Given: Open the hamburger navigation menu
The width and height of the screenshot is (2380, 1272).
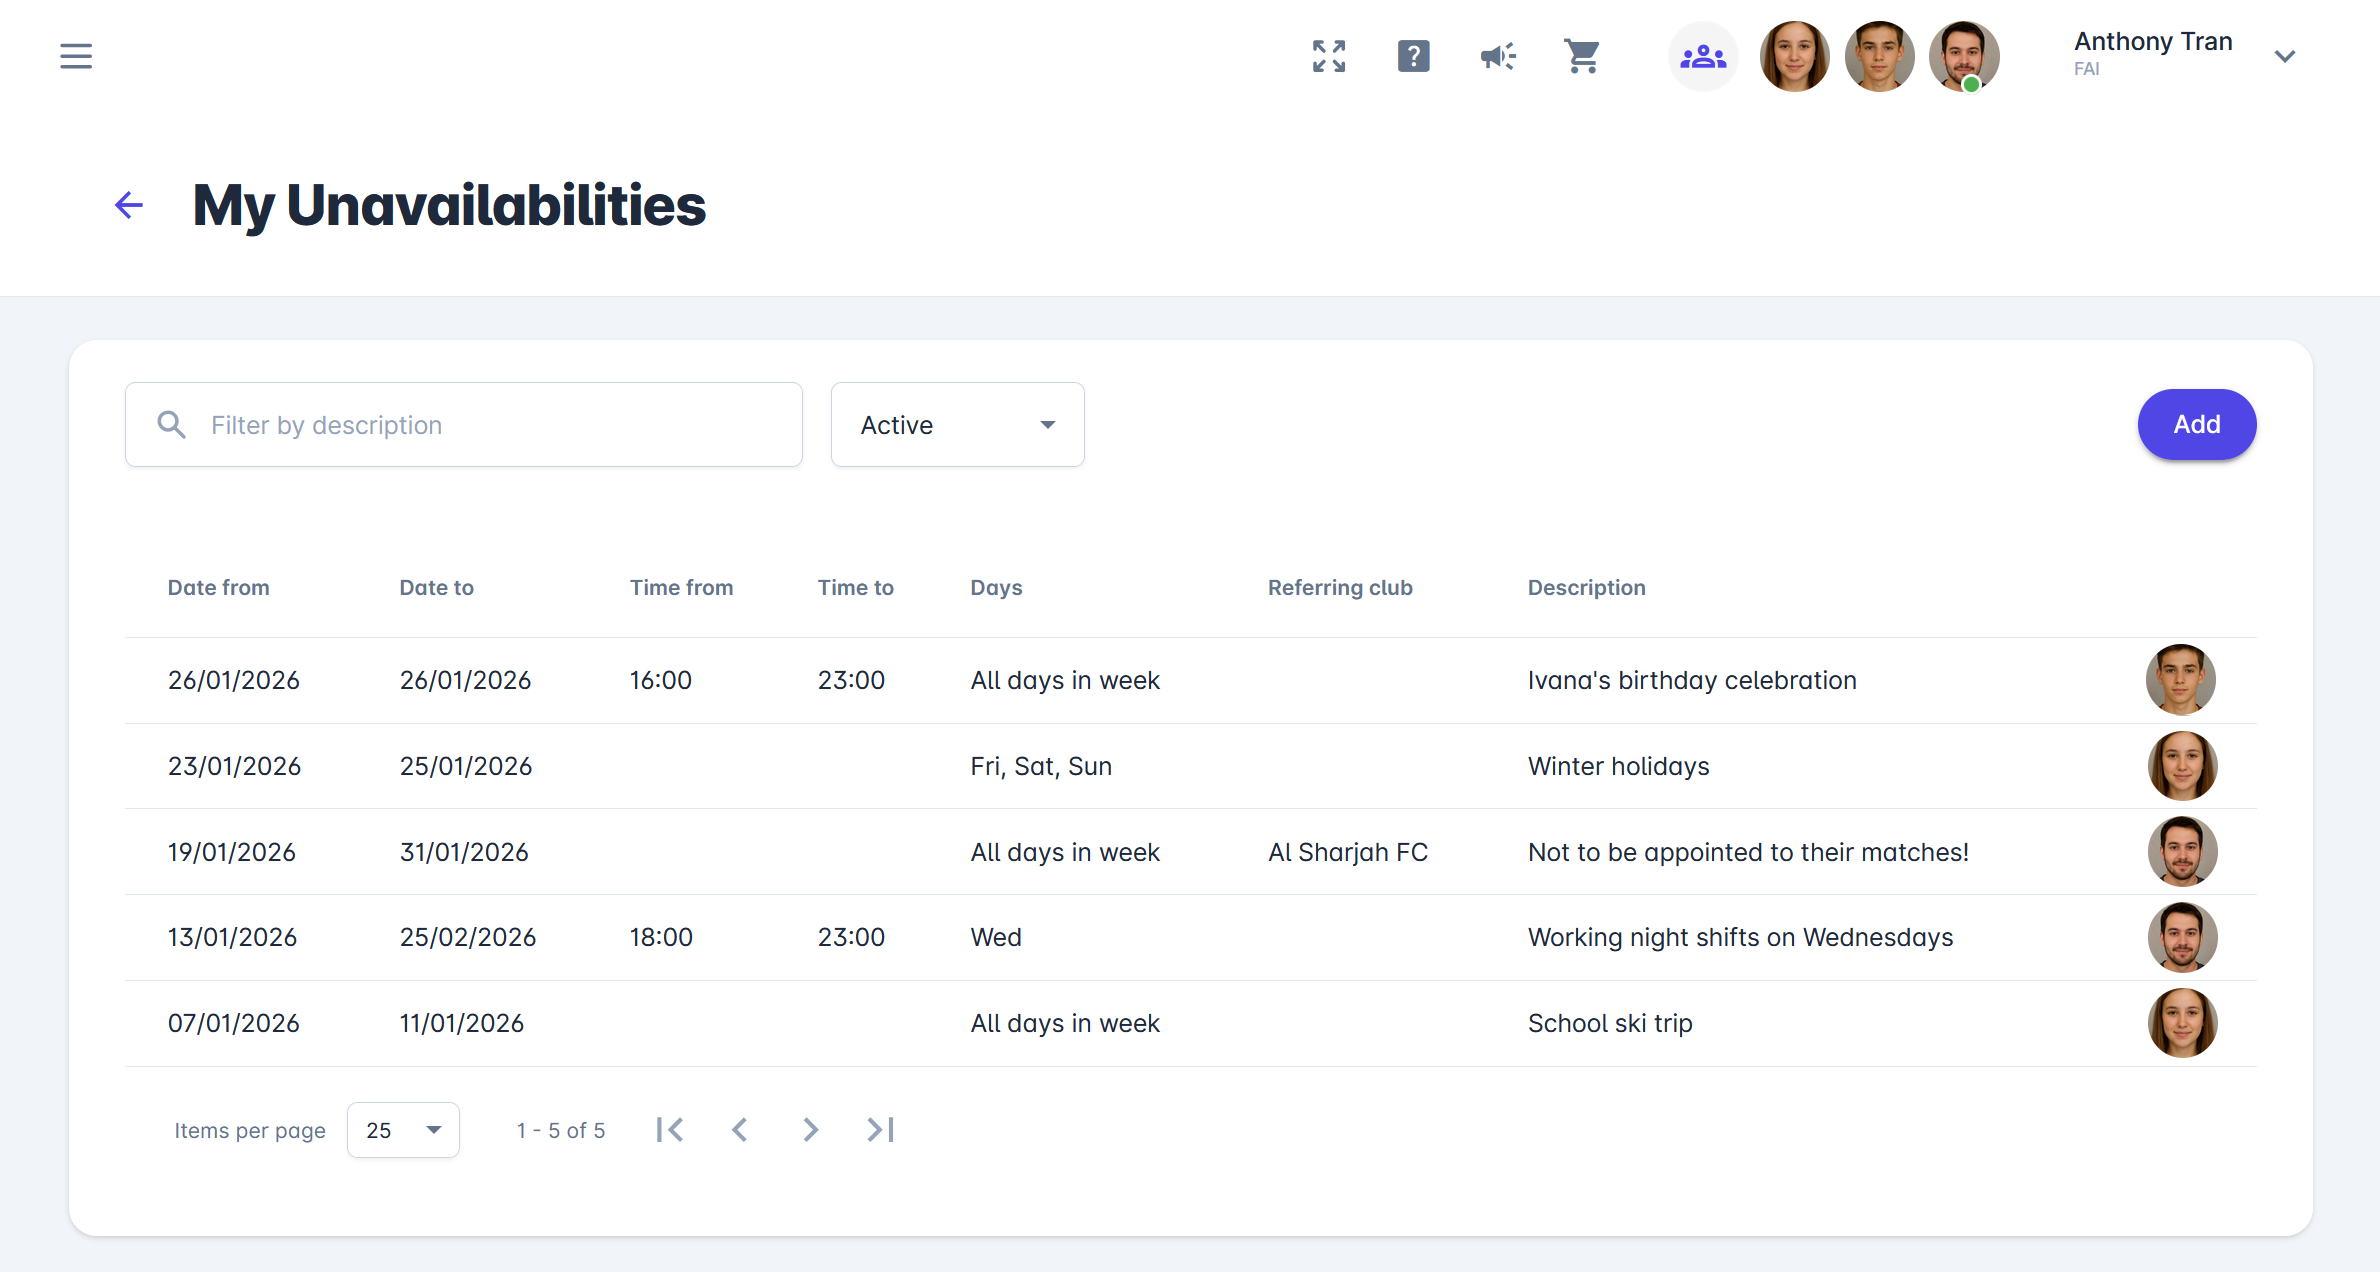Looking at the screenshot, I should click(x=76, y=56).
